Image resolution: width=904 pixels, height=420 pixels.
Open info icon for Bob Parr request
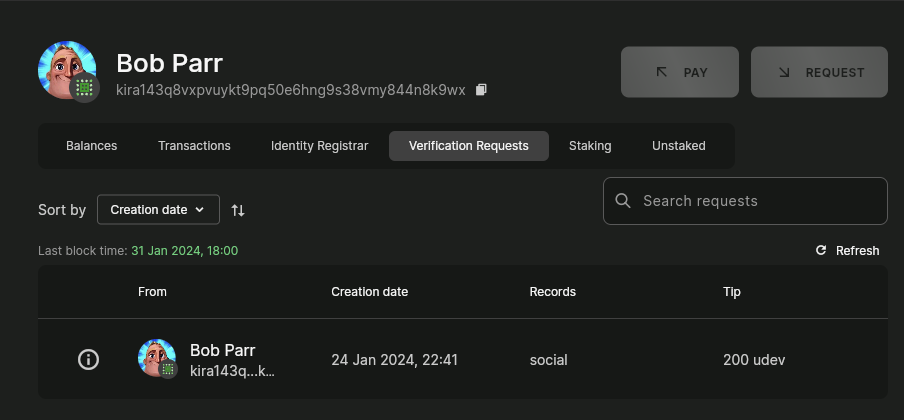(x=88, y=360)
